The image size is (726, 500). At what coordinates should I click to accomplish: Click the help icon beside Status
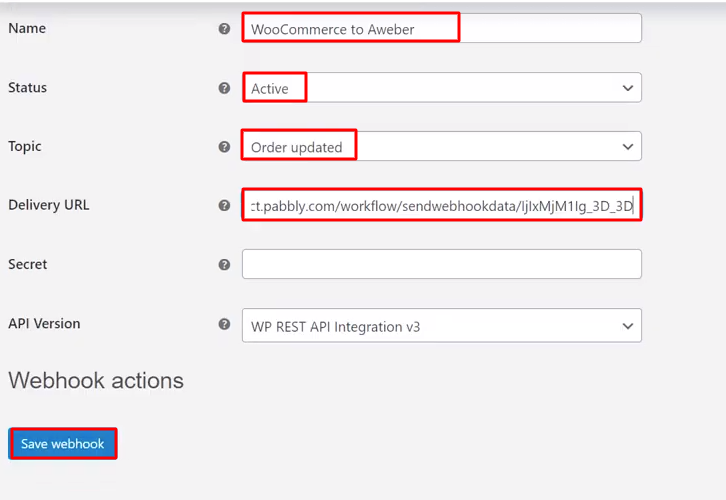224,88
